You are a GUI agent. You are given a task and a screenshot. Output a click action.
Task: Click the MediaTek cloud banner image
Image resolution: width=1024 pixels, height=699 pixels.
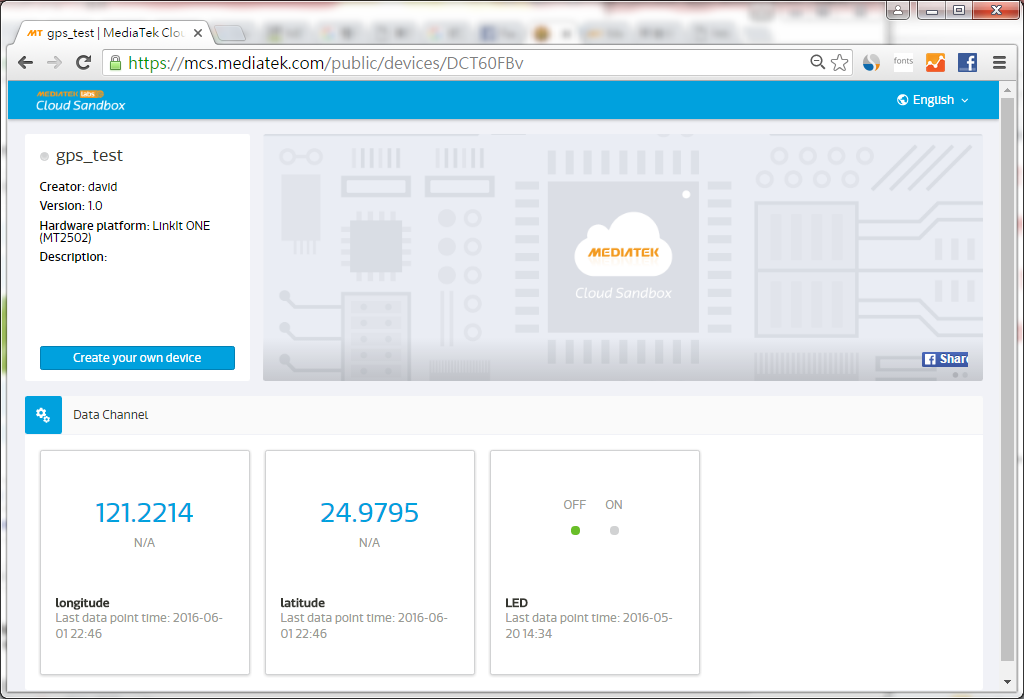point(623,257)
